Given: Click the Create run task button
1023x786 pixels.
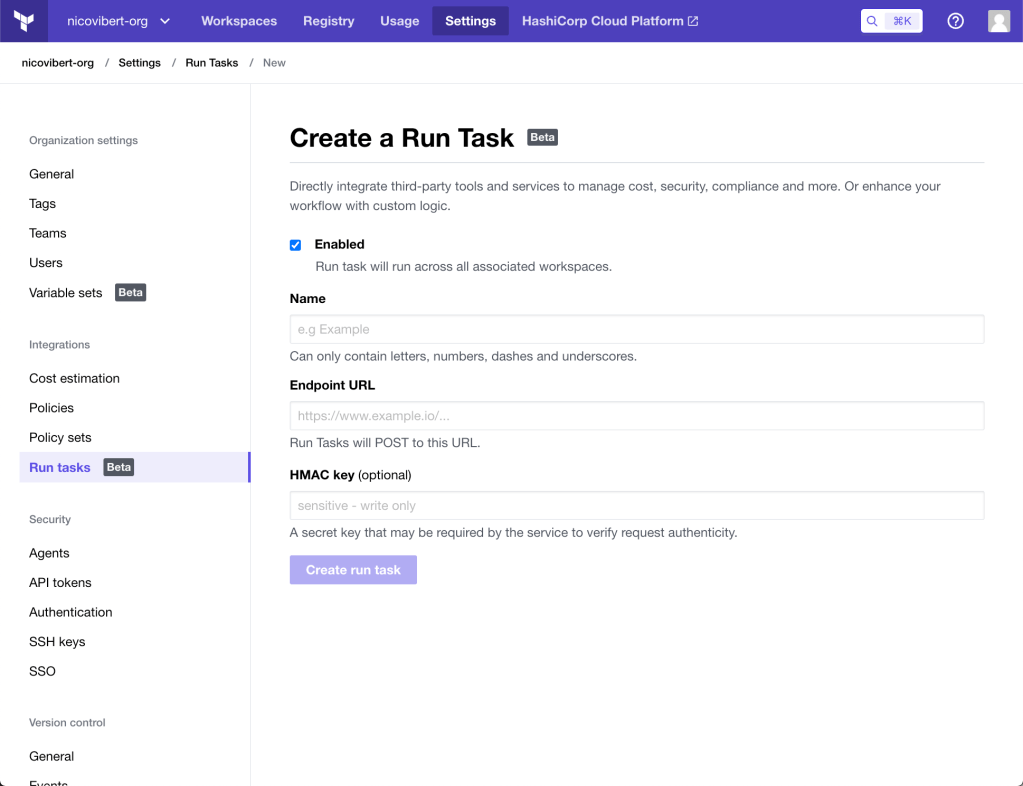Looking at the screenshot, I should 353,570.
